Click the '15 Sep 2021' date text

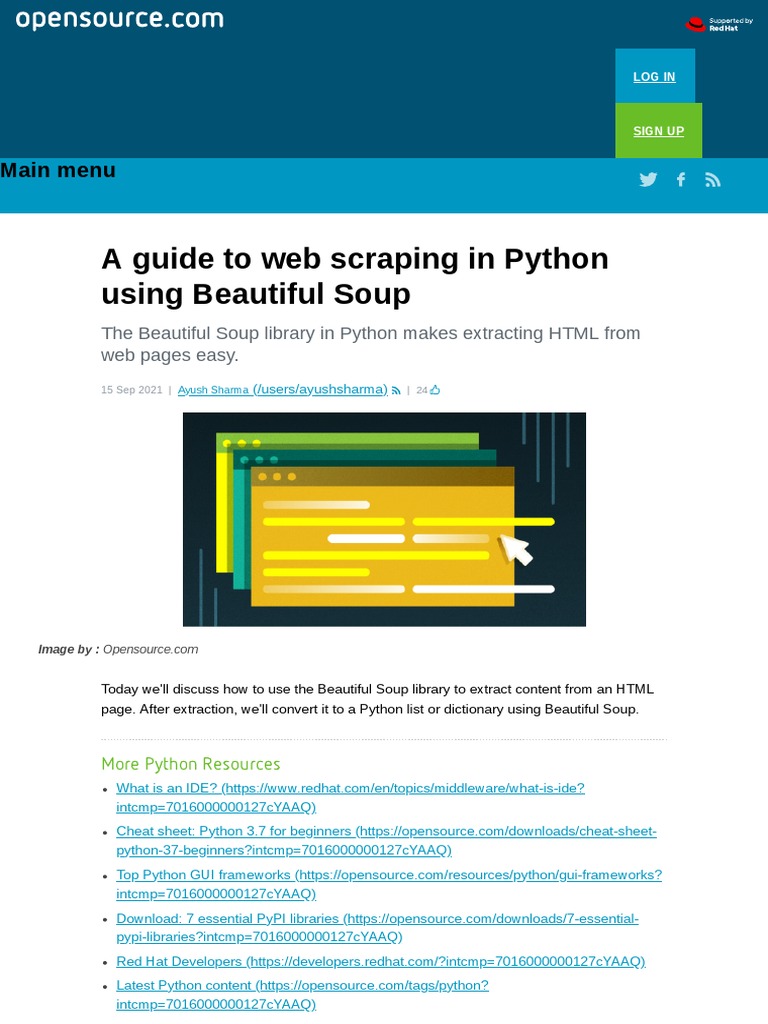(x=131, y=390)
